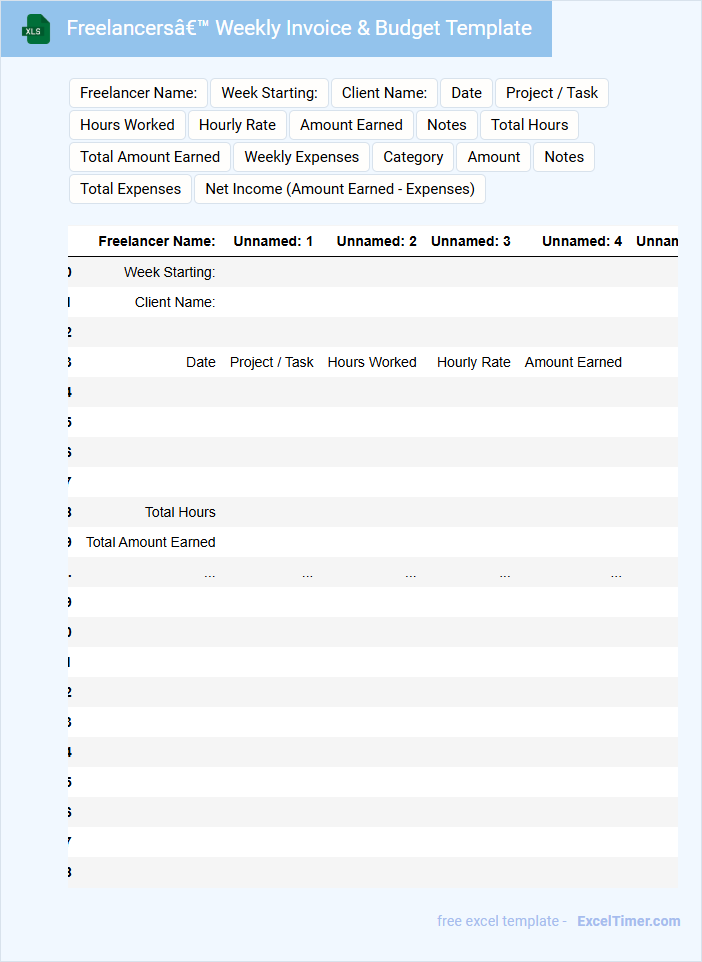This screenshot has height=962, width=702.
Task: Click the "Week Starting:" tag chip
Action: (269, 93)
